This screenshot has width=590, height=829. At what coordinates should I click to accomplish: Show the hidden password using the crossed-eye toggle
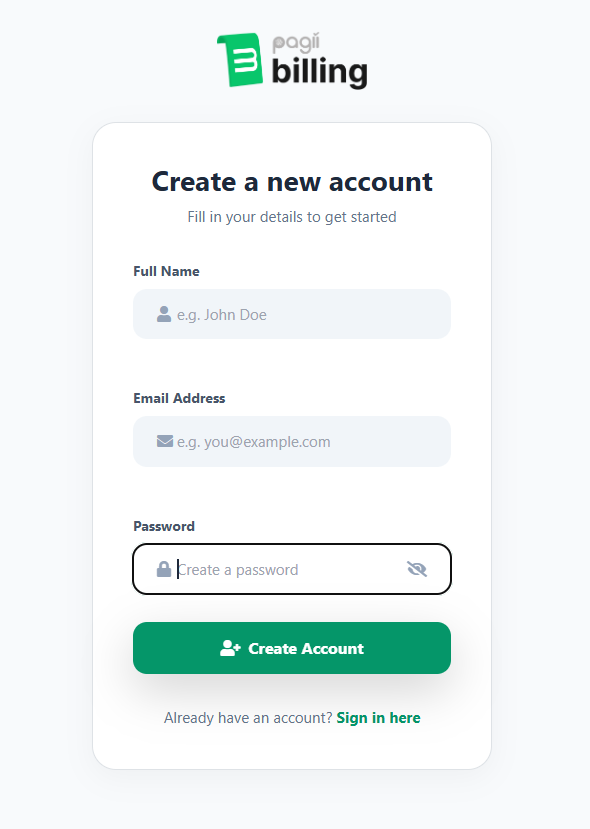tap(416, 569)
